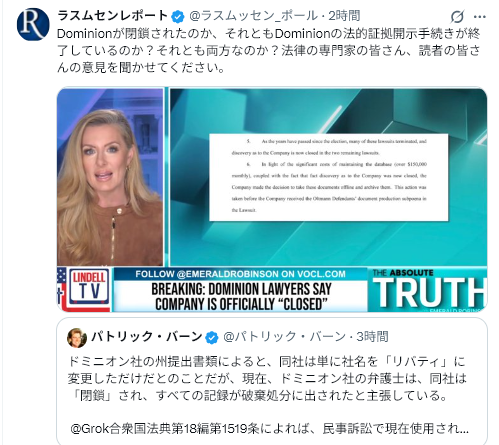499x445 pixels.
Task: Click Patrick Byrne's small profile avatar
Action: coord(77,337)
